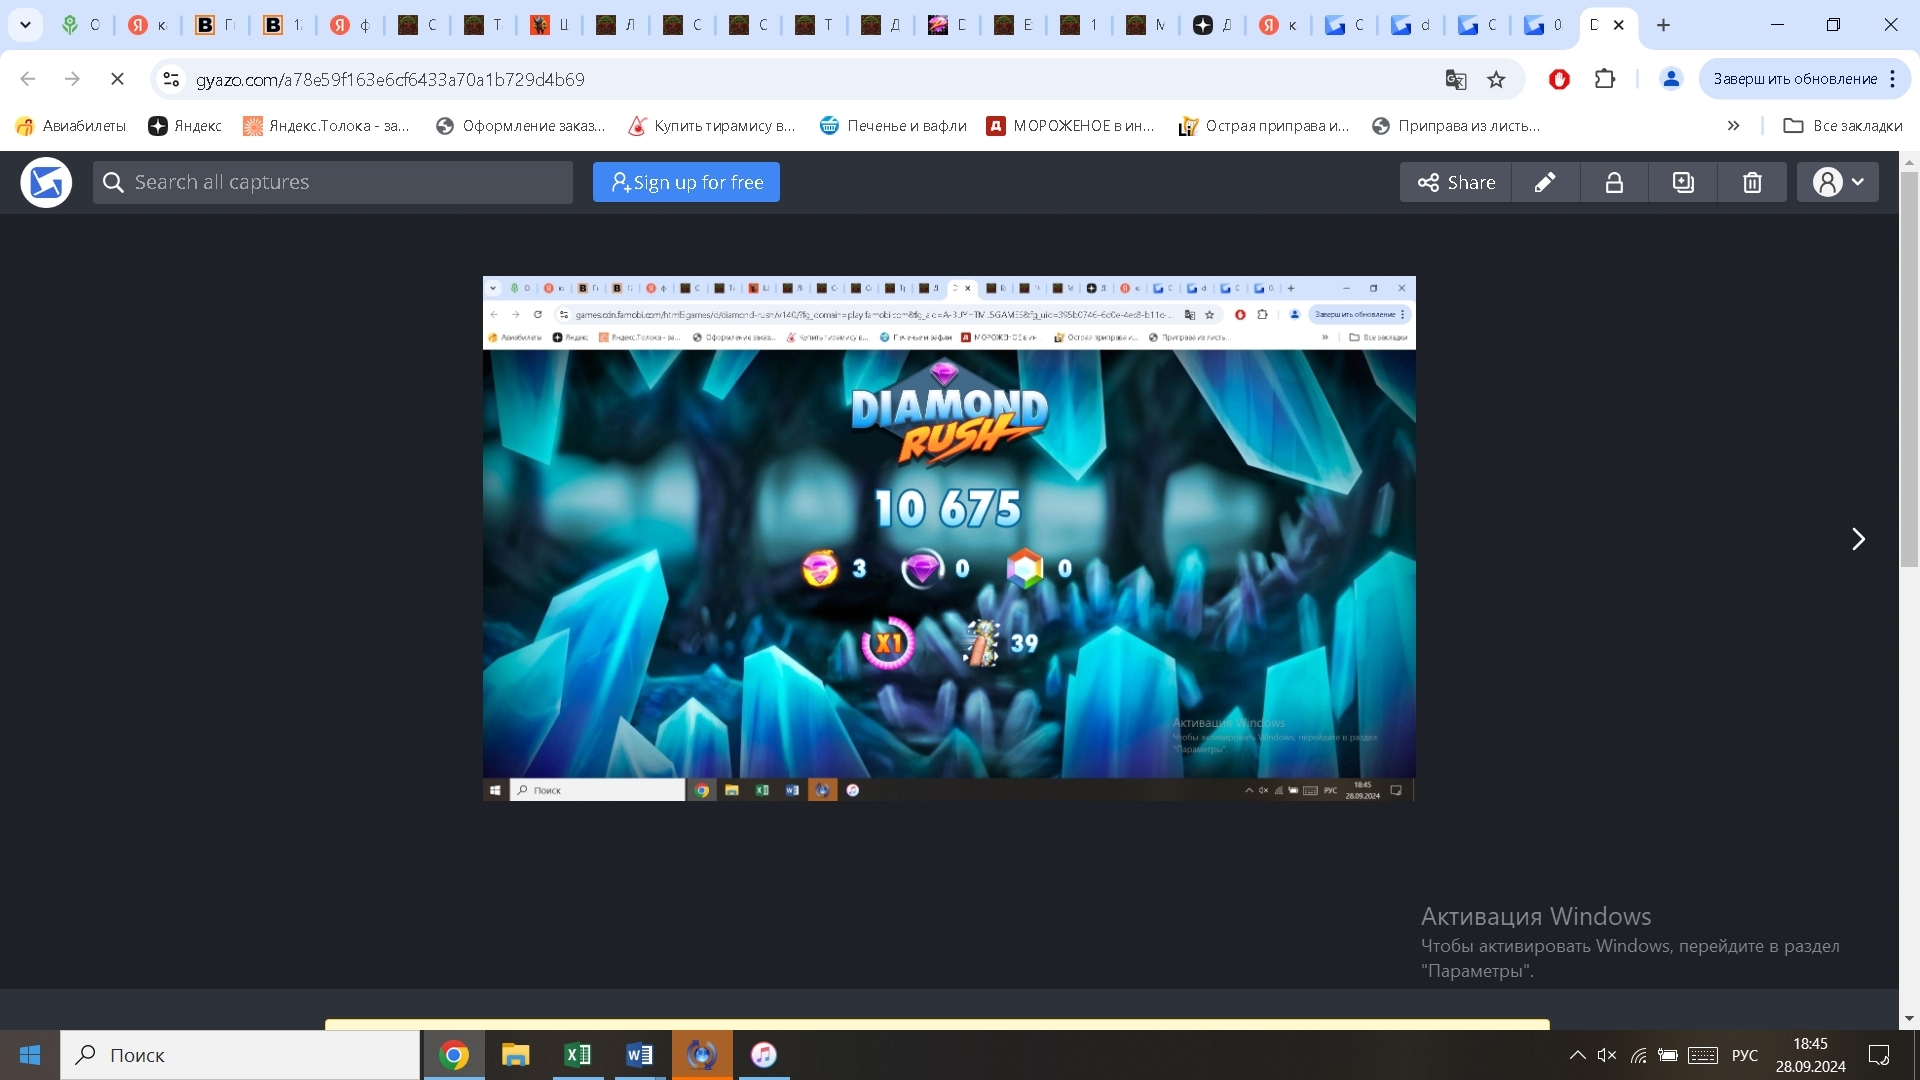Open Авиабилеты bookmark
This screenshot has height=1080, width=1920.
click(71, 126)
